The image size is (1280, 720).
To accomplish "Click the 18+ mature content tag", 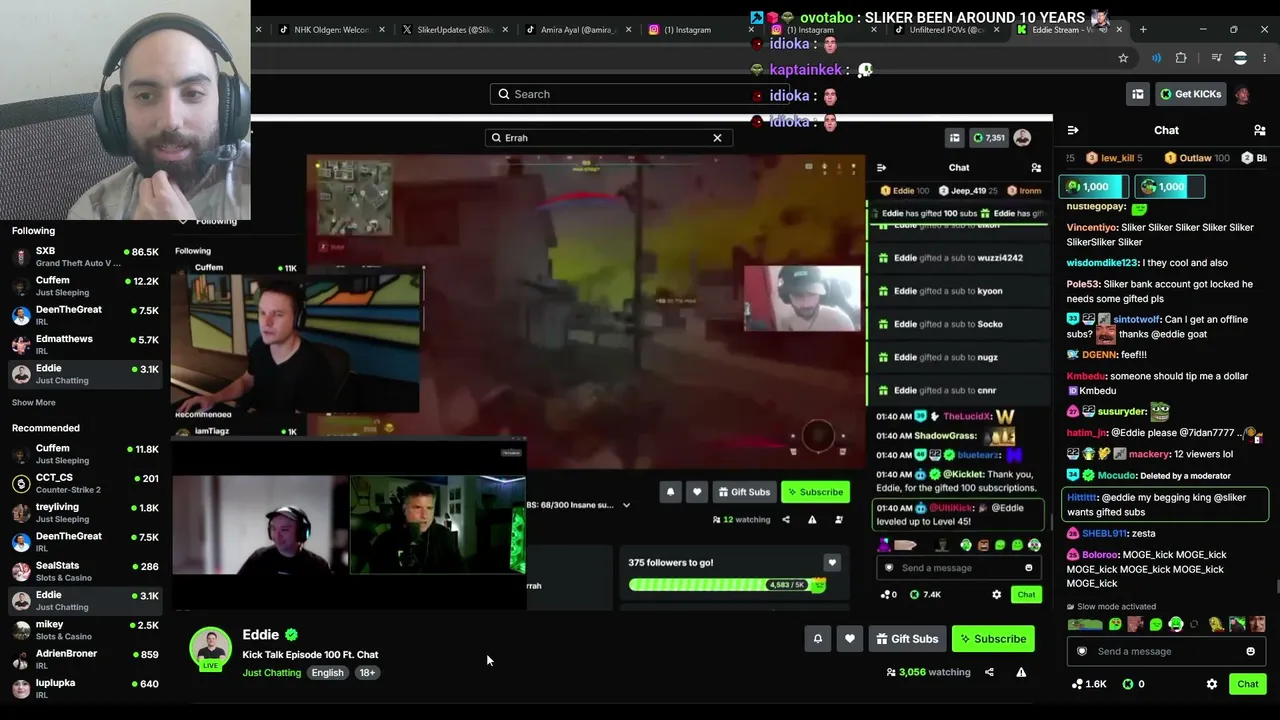I will pos(367,673).
